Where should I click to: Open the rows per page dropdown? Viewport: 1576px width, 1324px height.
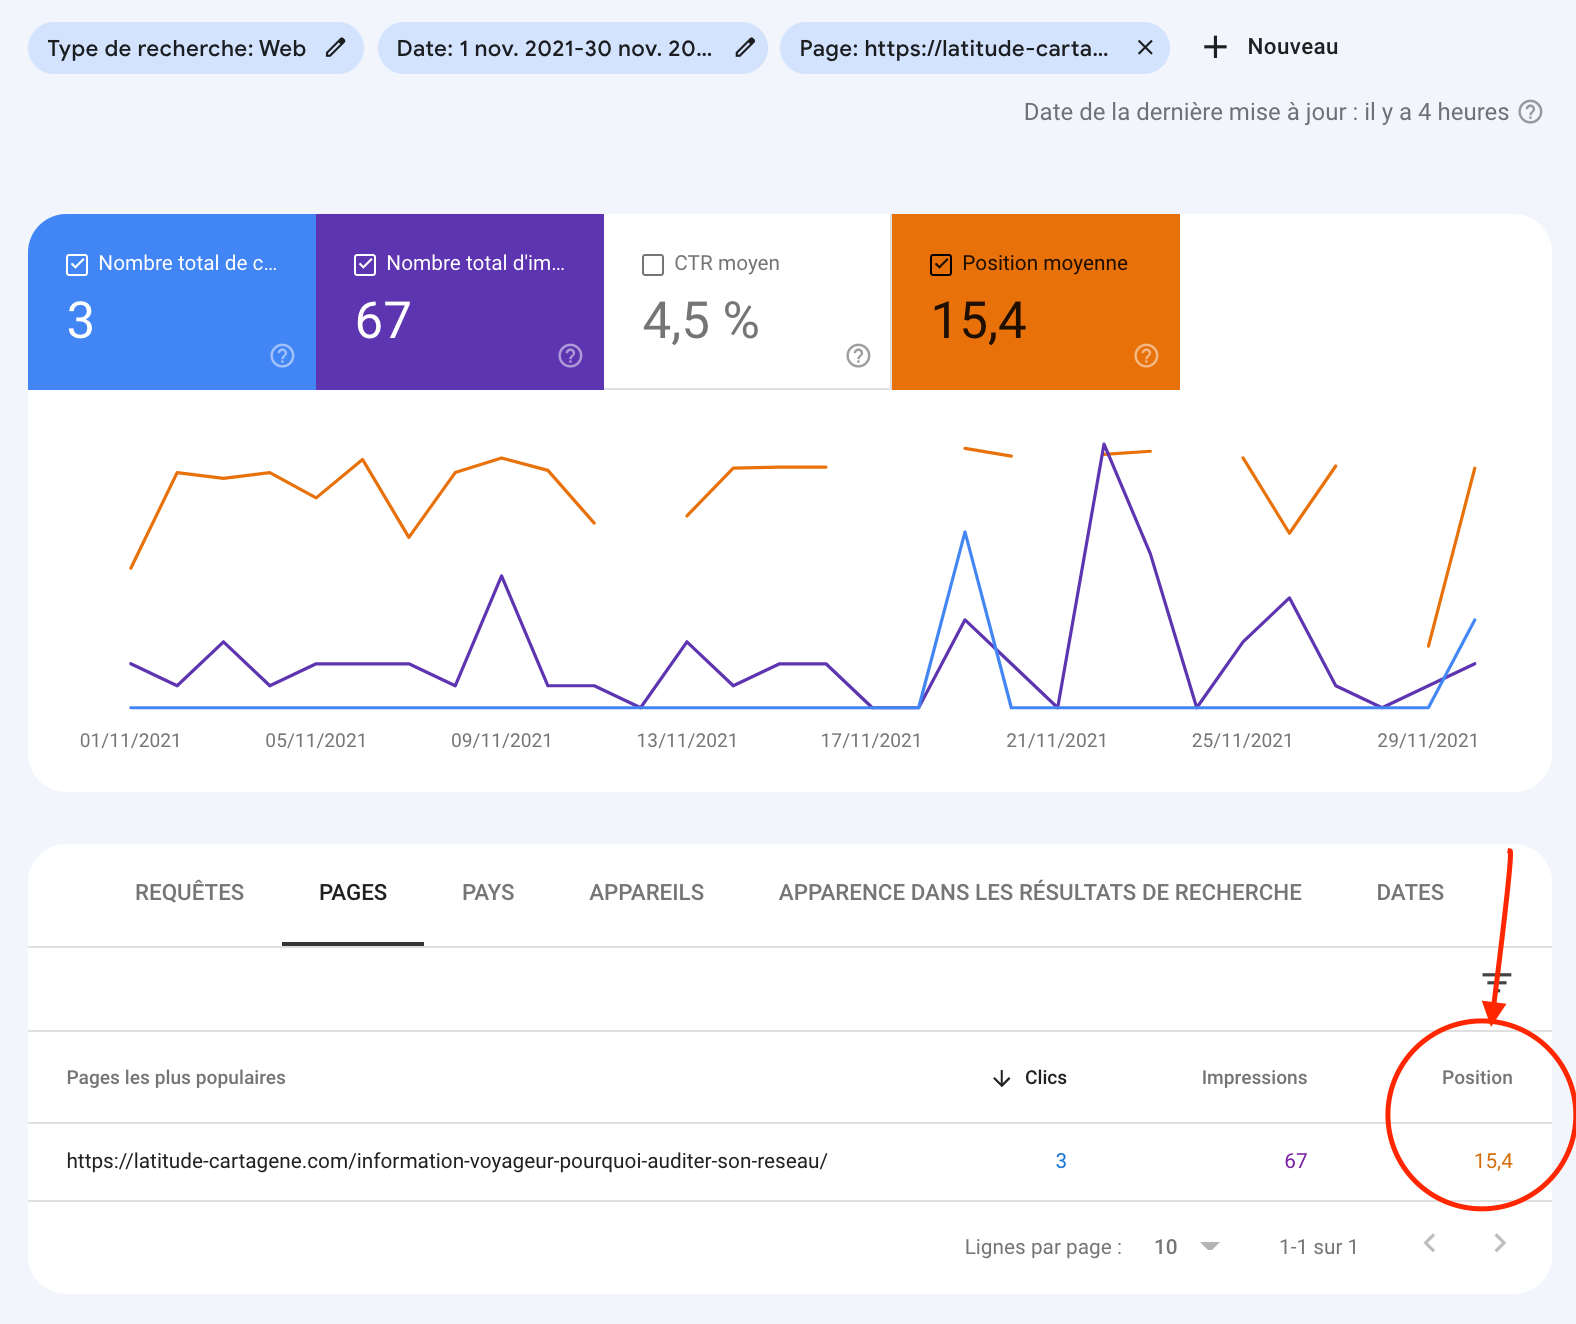(1186, 1247)
